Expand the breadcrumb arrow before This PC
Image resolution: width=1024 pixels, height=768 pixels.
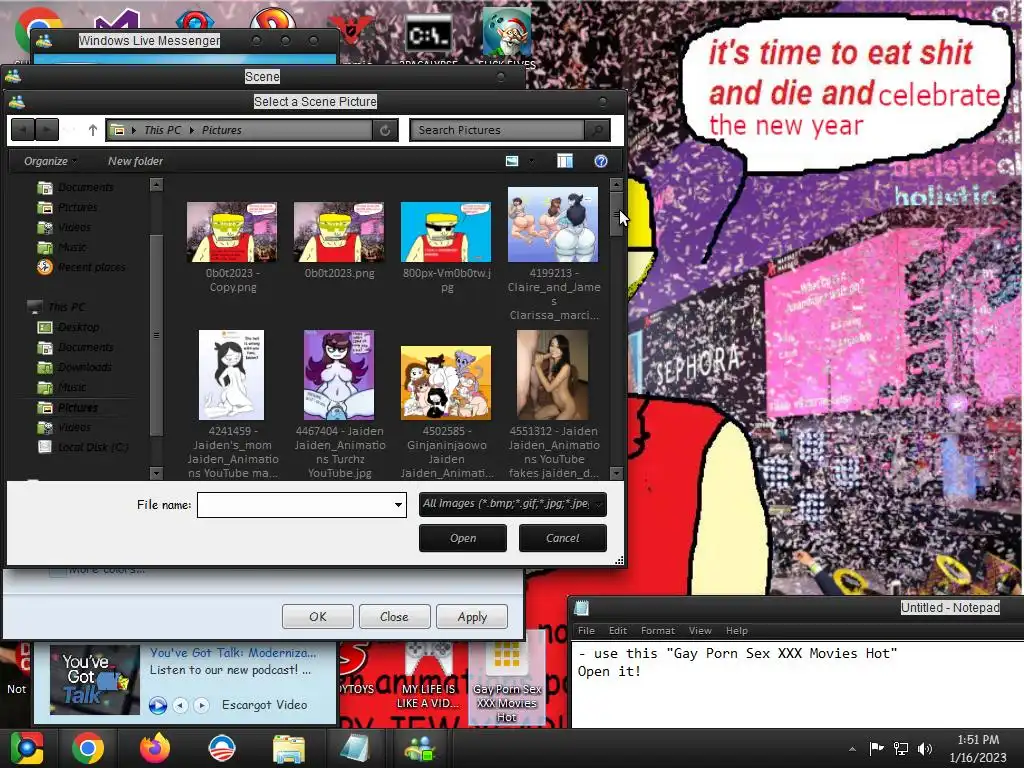coord(134,130)
